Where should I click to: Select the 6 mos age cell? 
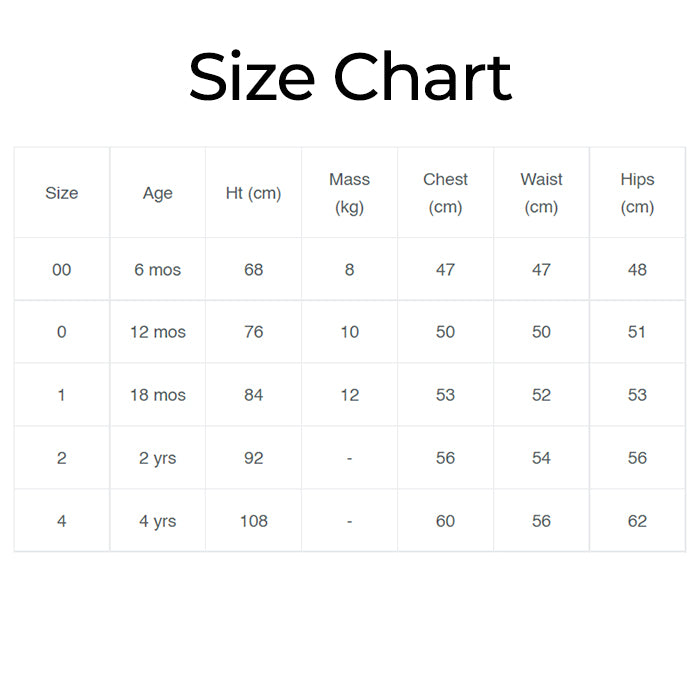point(158,269)
